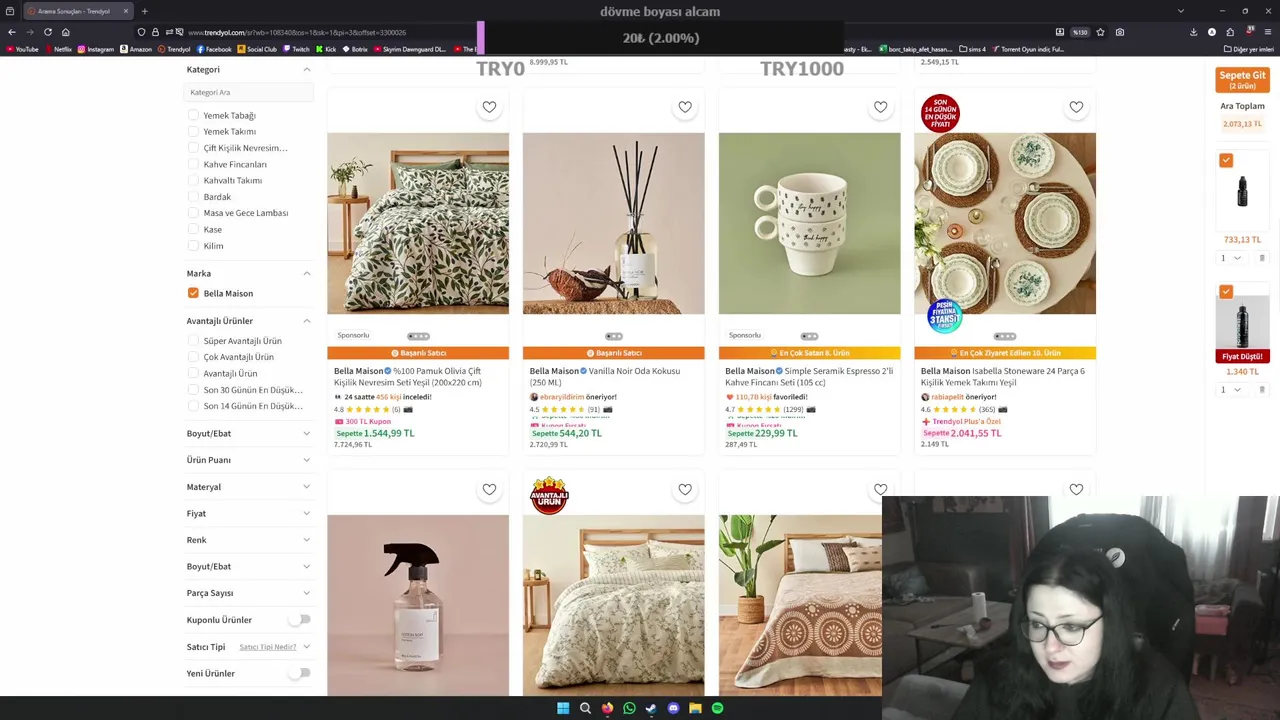Viewport: 1280px width, 720px height.
Task: Click image slider dots under dinner set
Action: pyautogui.click(x=1005, y=336)
